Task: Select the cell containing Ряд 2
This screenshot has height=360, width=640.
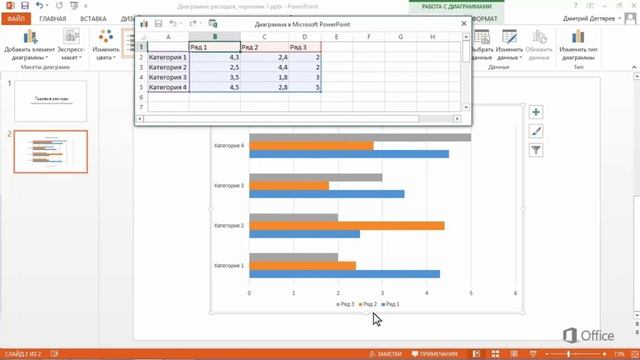Action: click(x=264, y=47)
